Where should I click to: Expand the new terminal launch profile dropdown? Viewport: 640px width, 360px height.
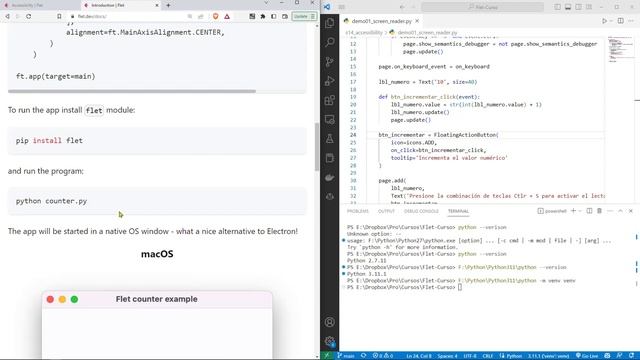580,211
